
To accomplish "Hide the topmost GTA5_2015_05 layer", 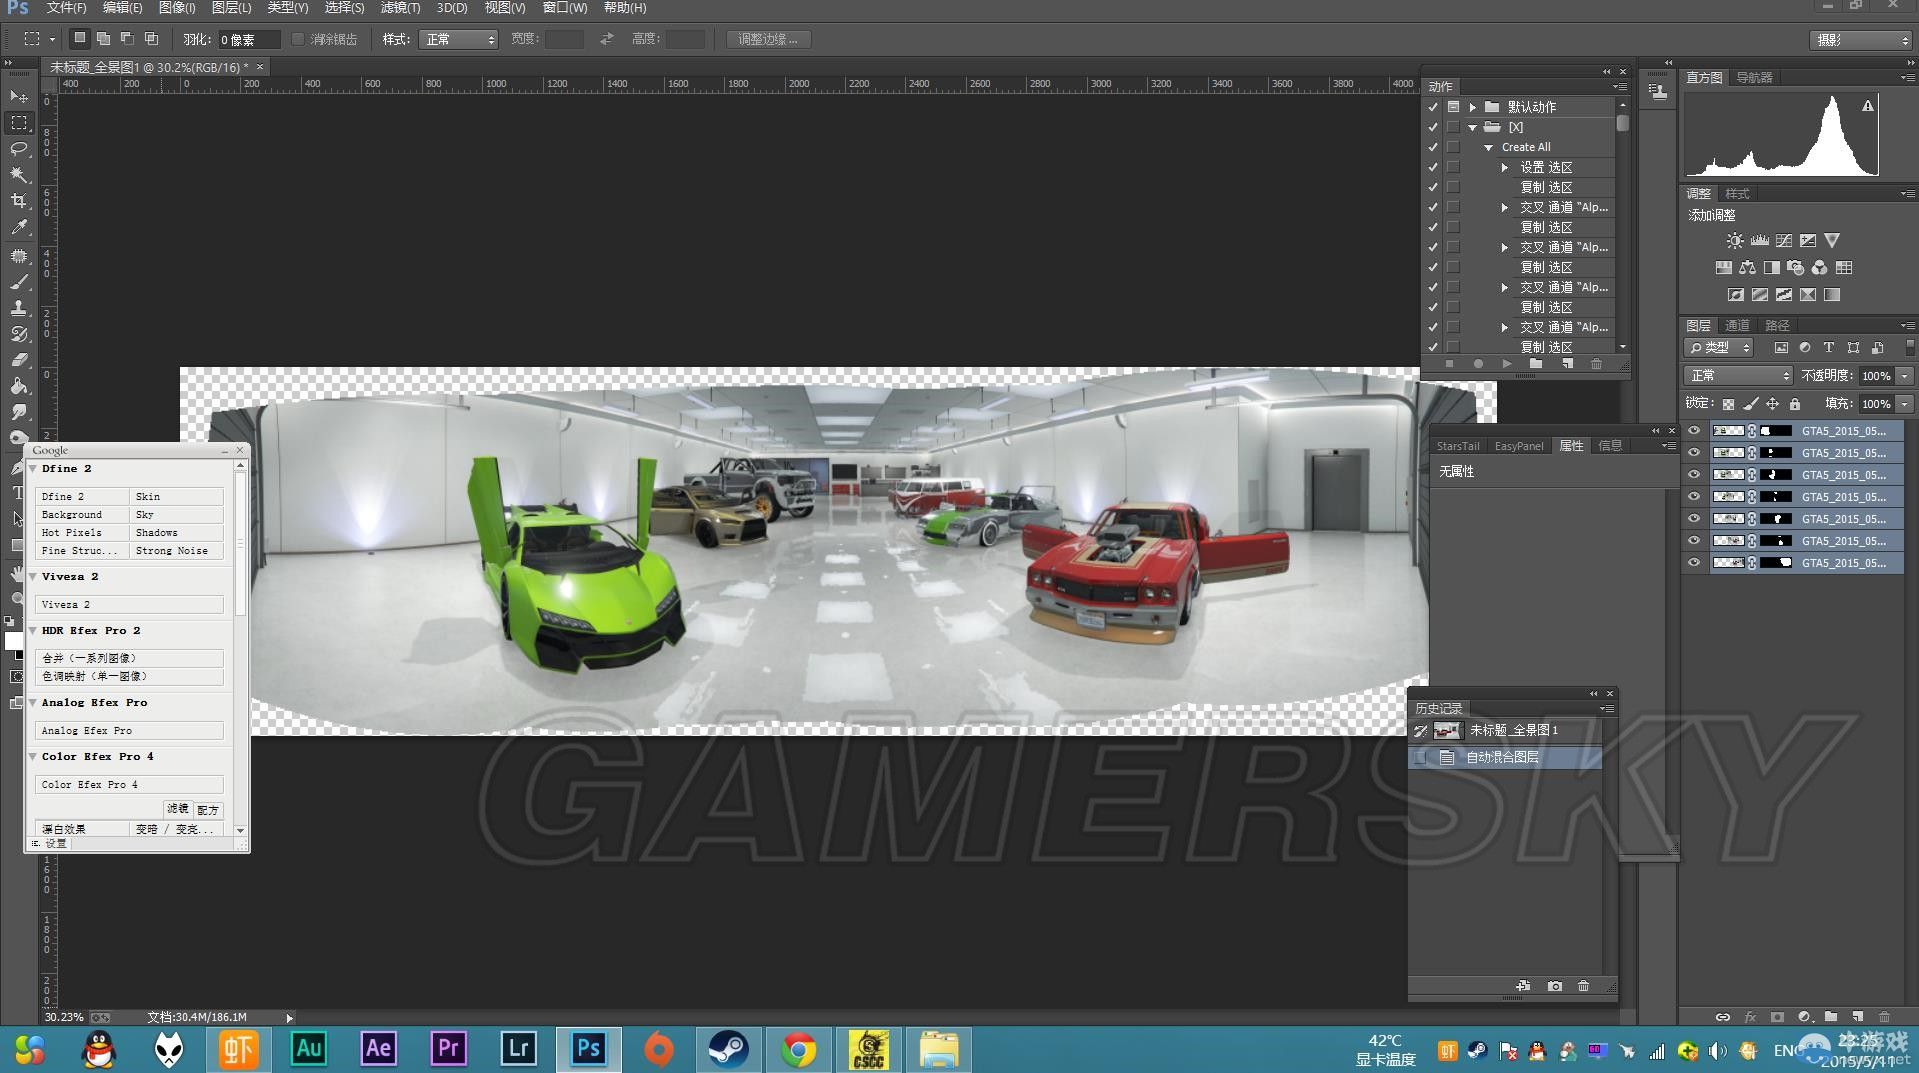I will click(1693, 431).
